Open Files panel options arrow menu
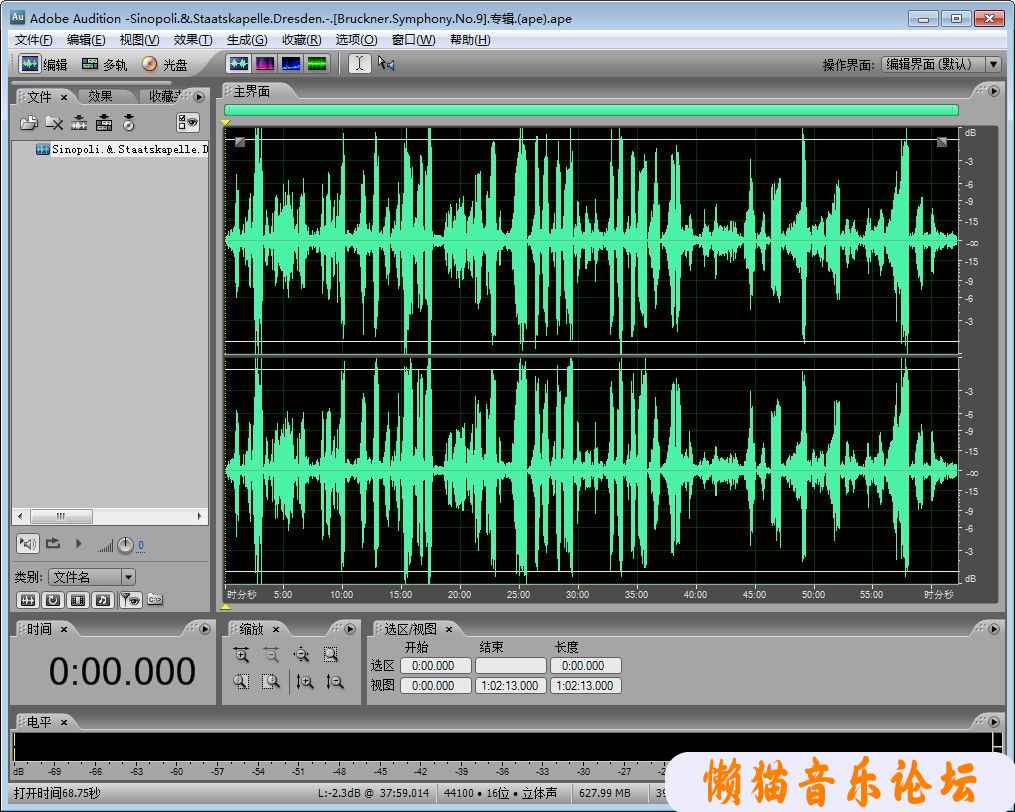Screen dimensions: 1015x812 [199, 96]
